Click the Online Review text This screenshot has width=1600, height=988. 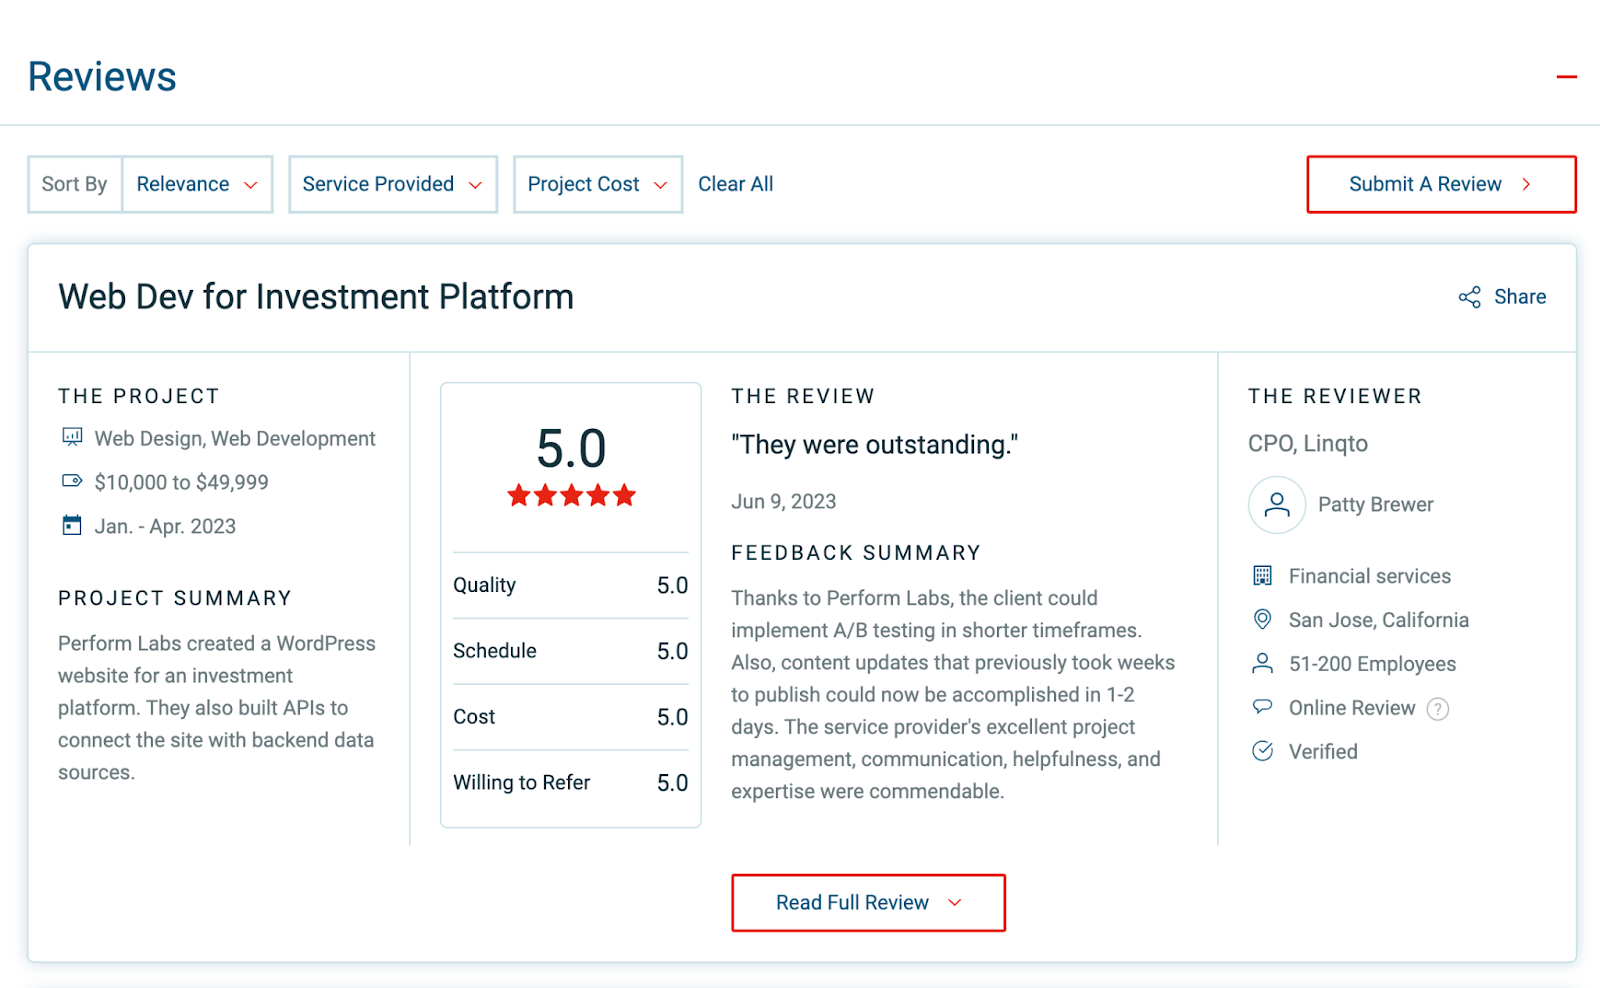[1352, 708]
